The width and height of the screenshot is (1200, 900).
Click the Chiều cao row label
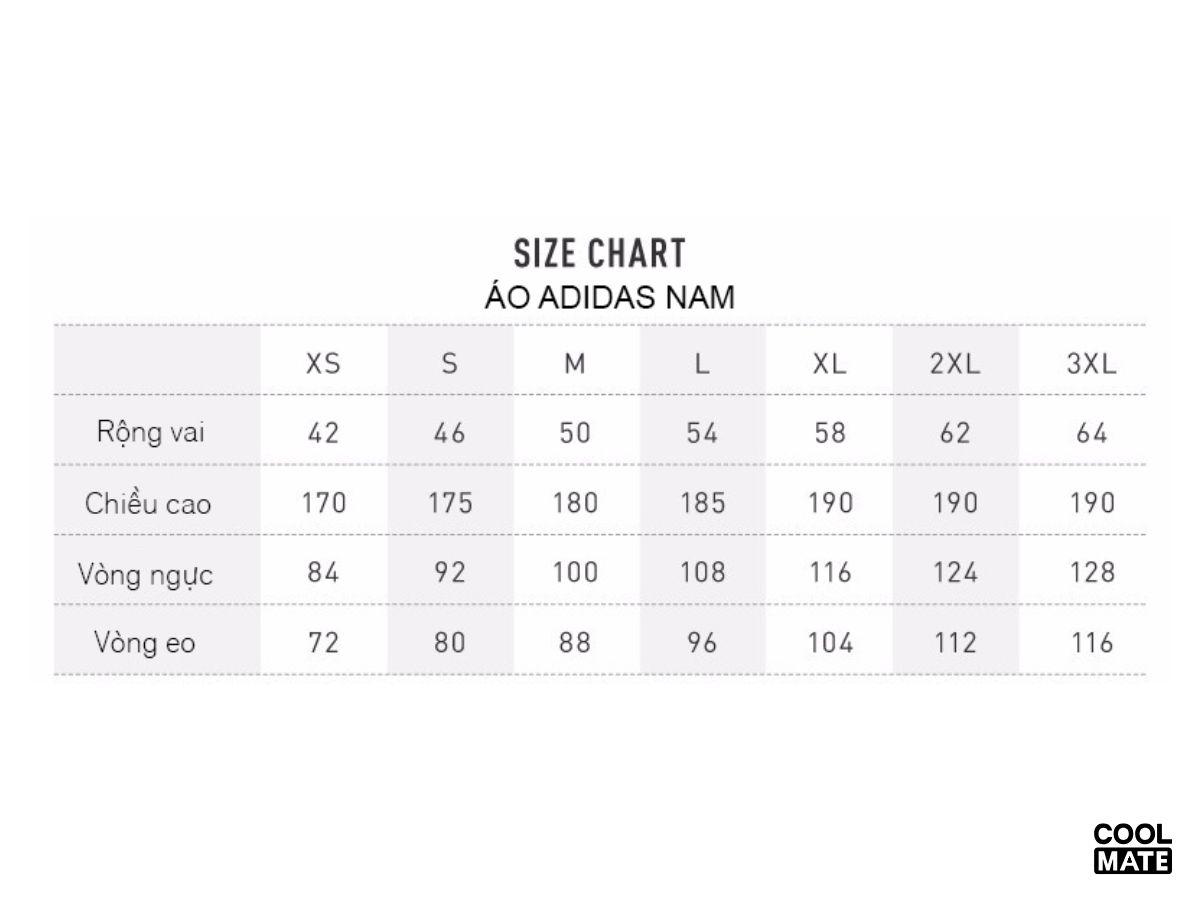148,503
